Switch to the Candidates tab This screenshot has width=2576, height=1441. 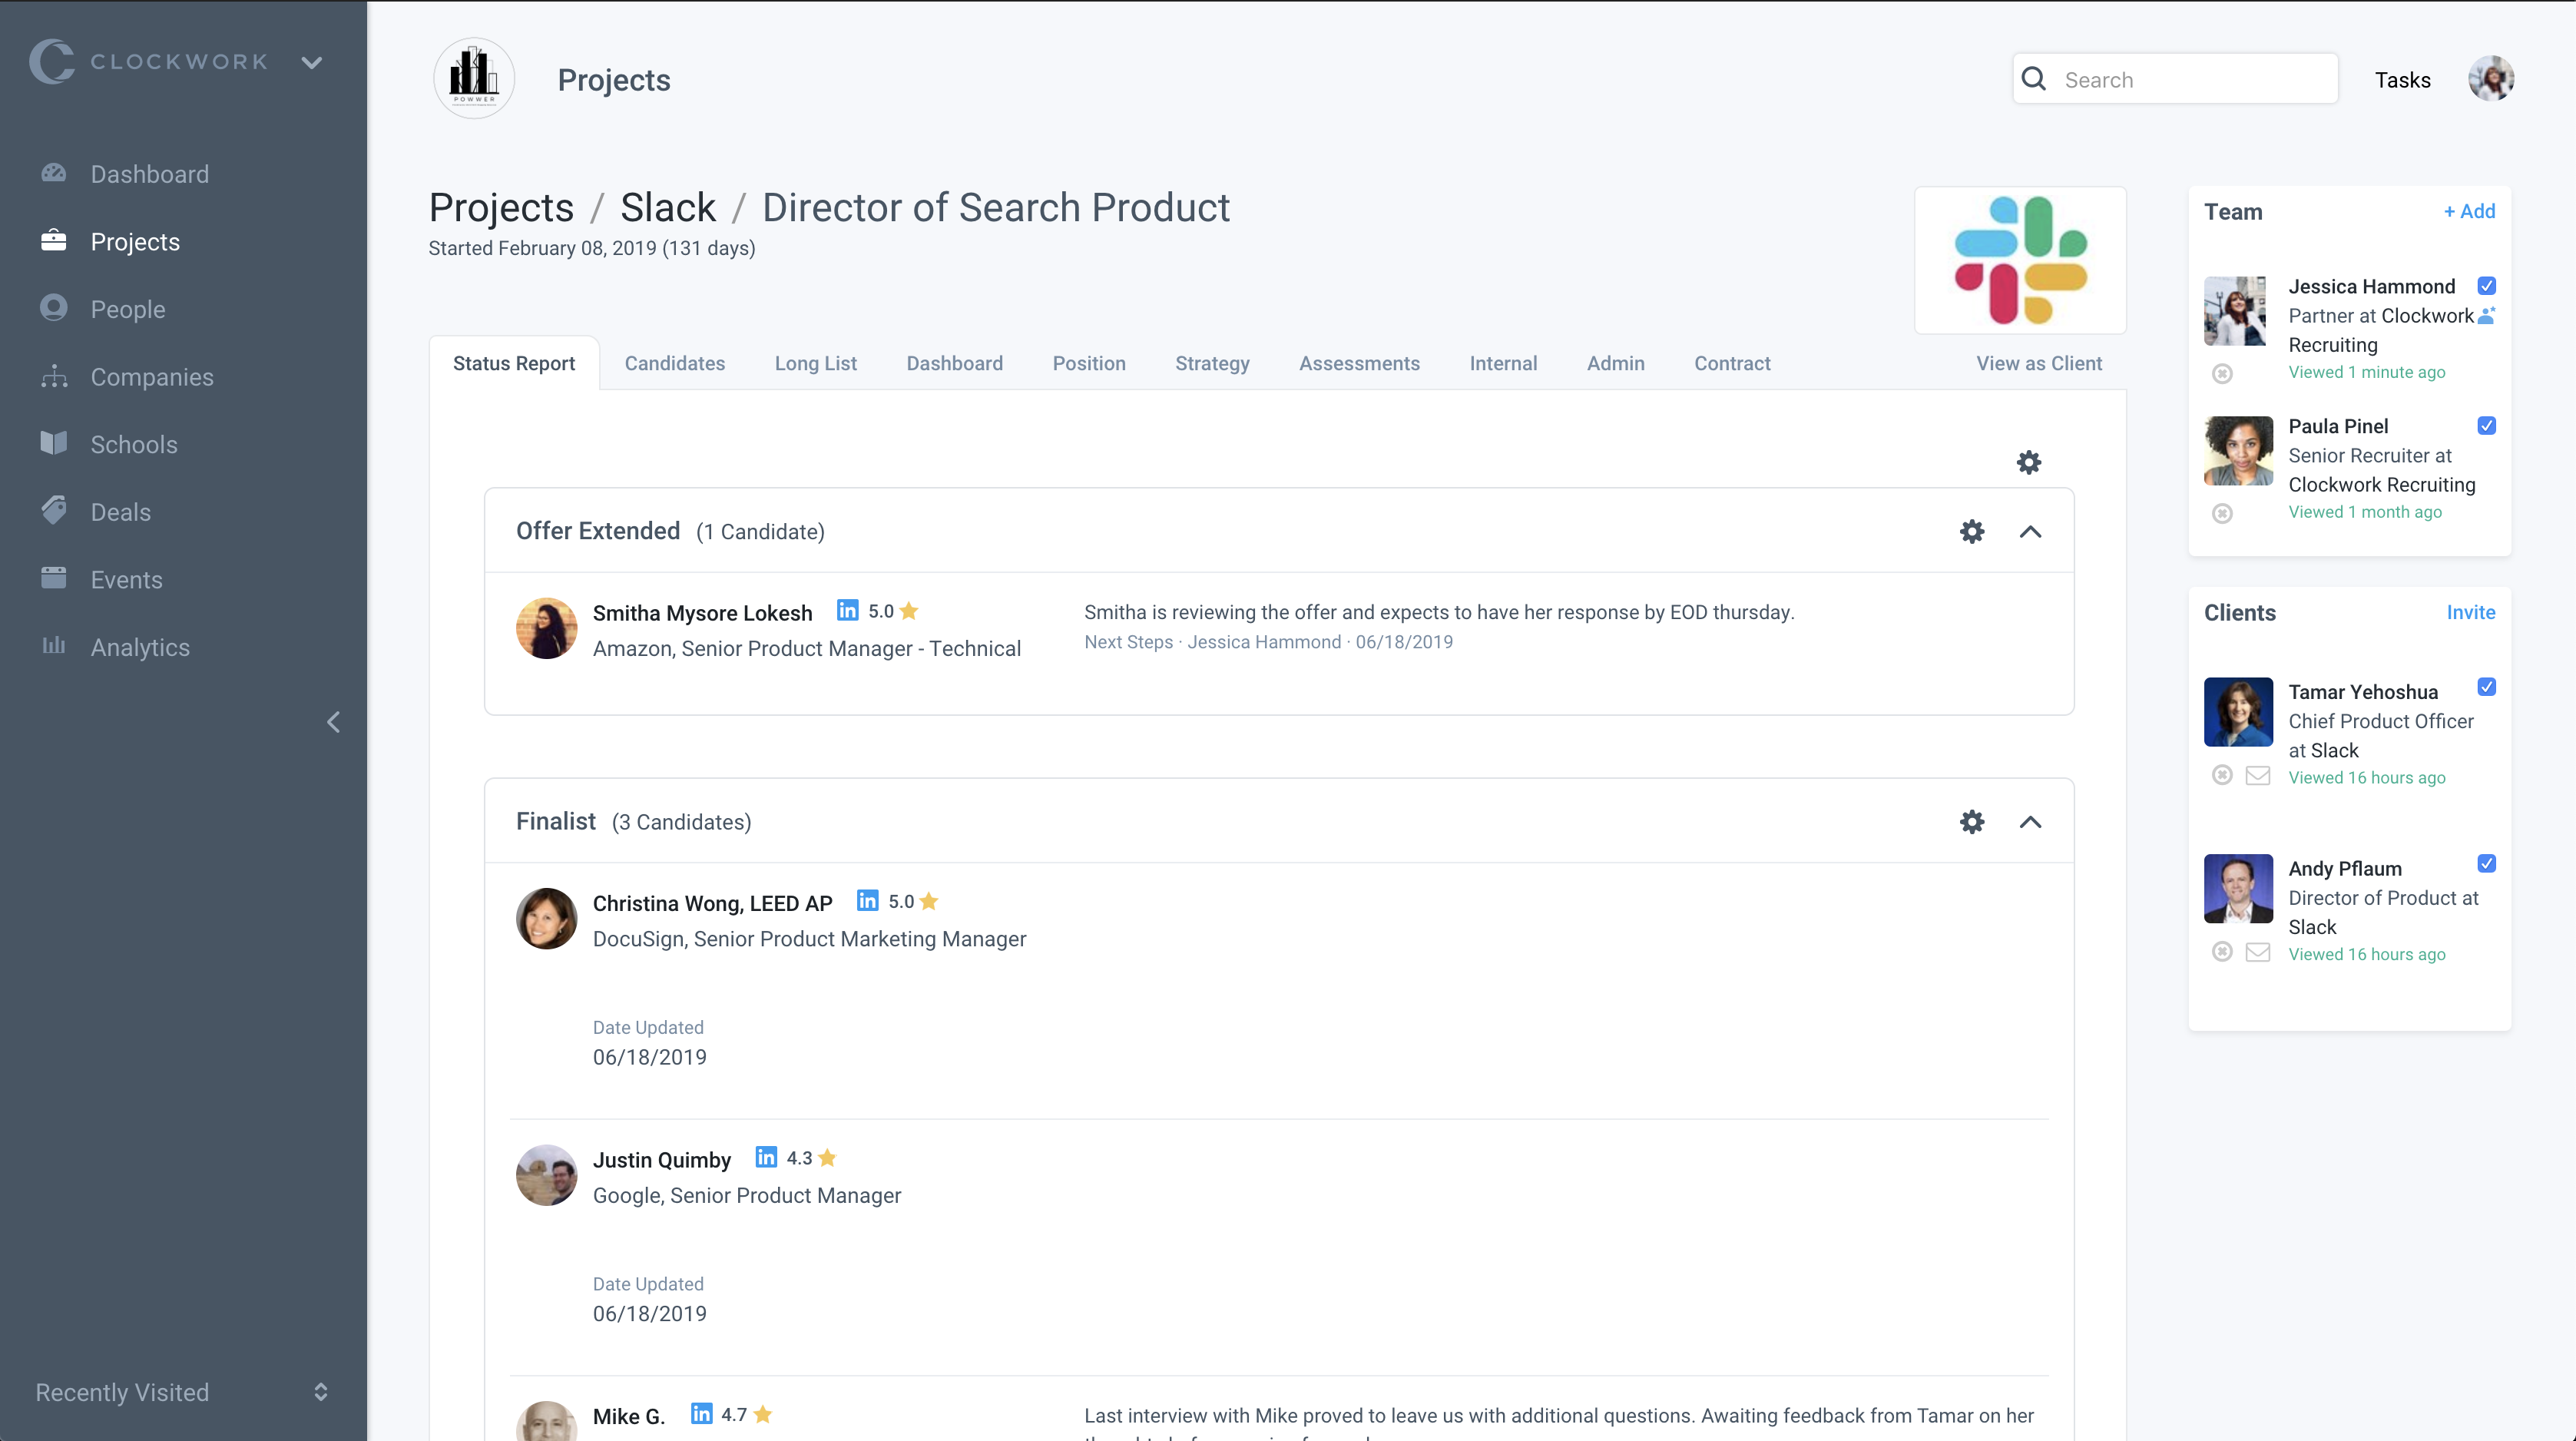(x=675, y=363)
